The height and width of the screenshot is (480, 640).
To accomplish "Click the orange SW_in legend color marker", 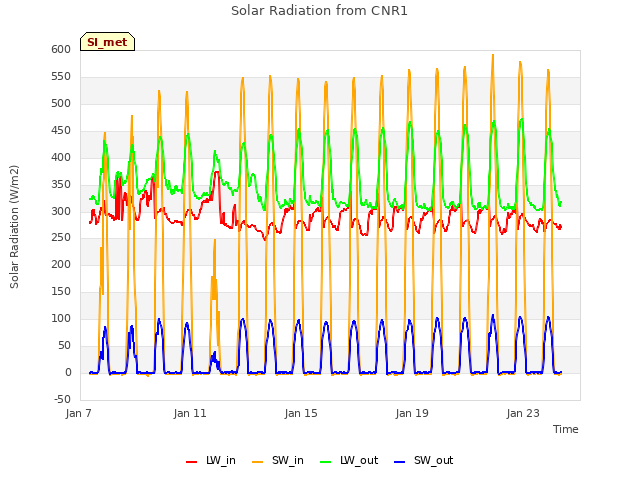I will 258,462.
